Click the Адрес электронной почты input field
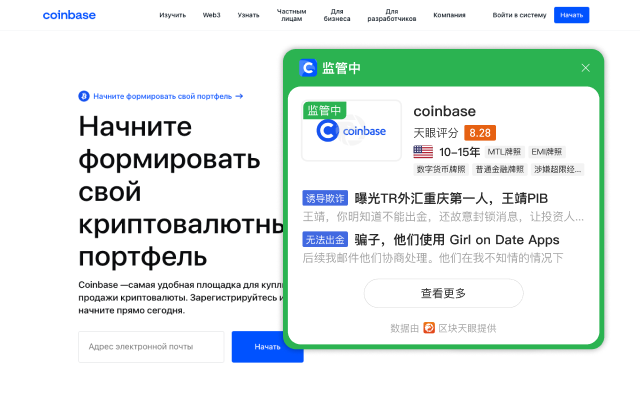This screenshot has height=400, width=640. click(x=151, y=347)
